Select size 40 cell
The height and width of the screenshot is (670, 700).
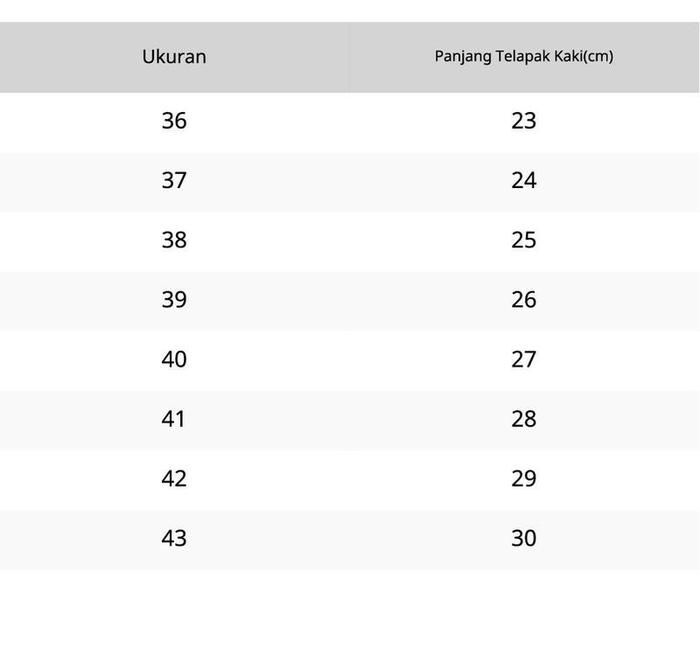point(174,359)
